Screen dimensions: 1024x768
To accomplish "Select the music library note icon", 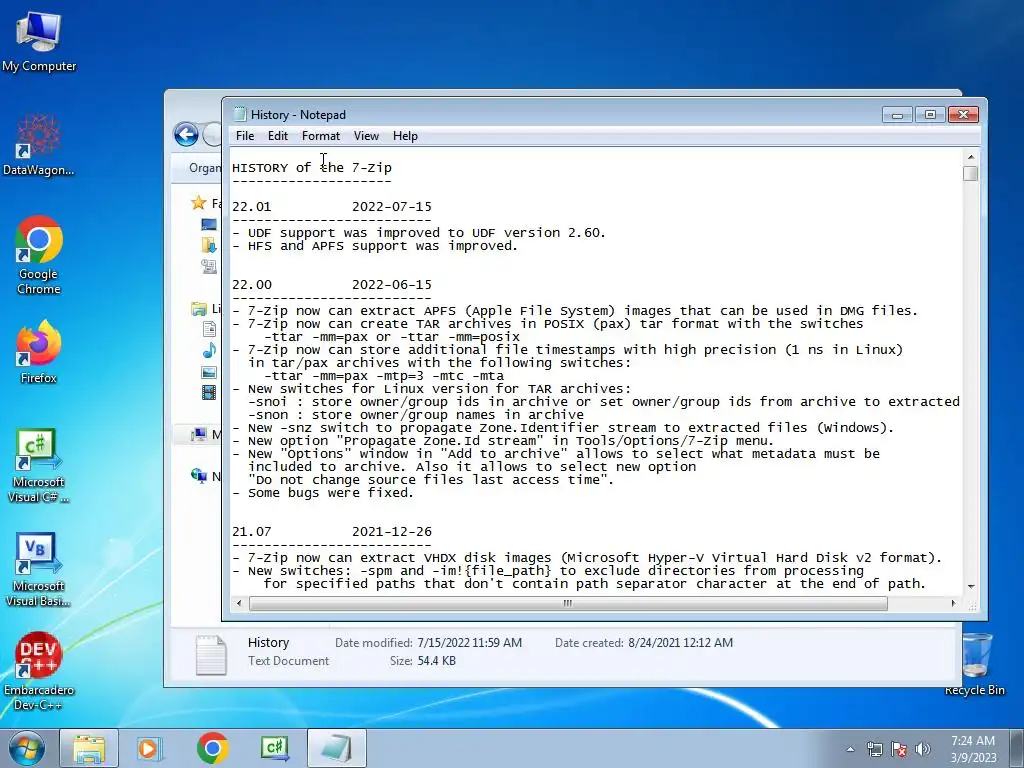I will (209, 351).
